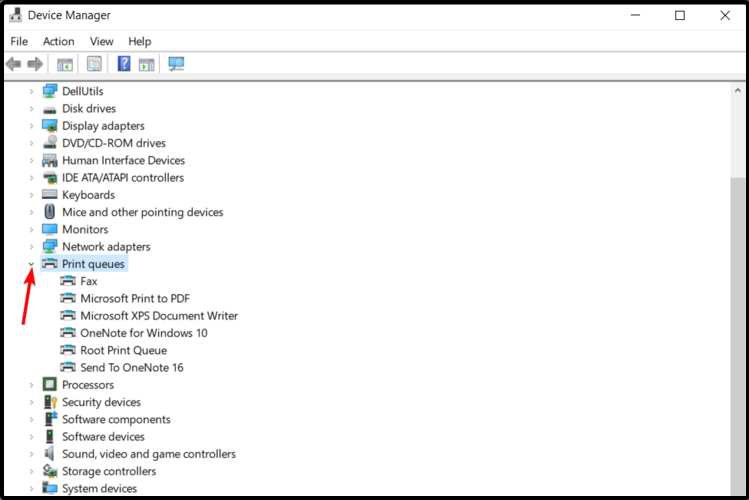This screenshot has height=500, width=749.
Task: Click the Back arrow toolbar icon
Action: click(x=13, y=64)
